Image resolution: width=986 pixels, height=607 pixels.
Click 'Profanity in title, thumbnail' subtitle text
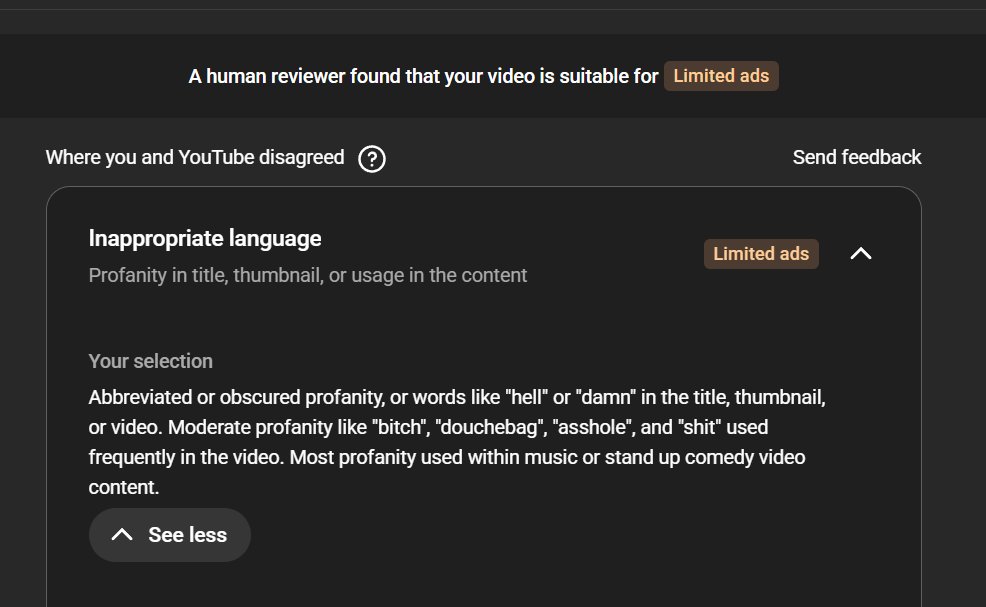click(307, 276)
